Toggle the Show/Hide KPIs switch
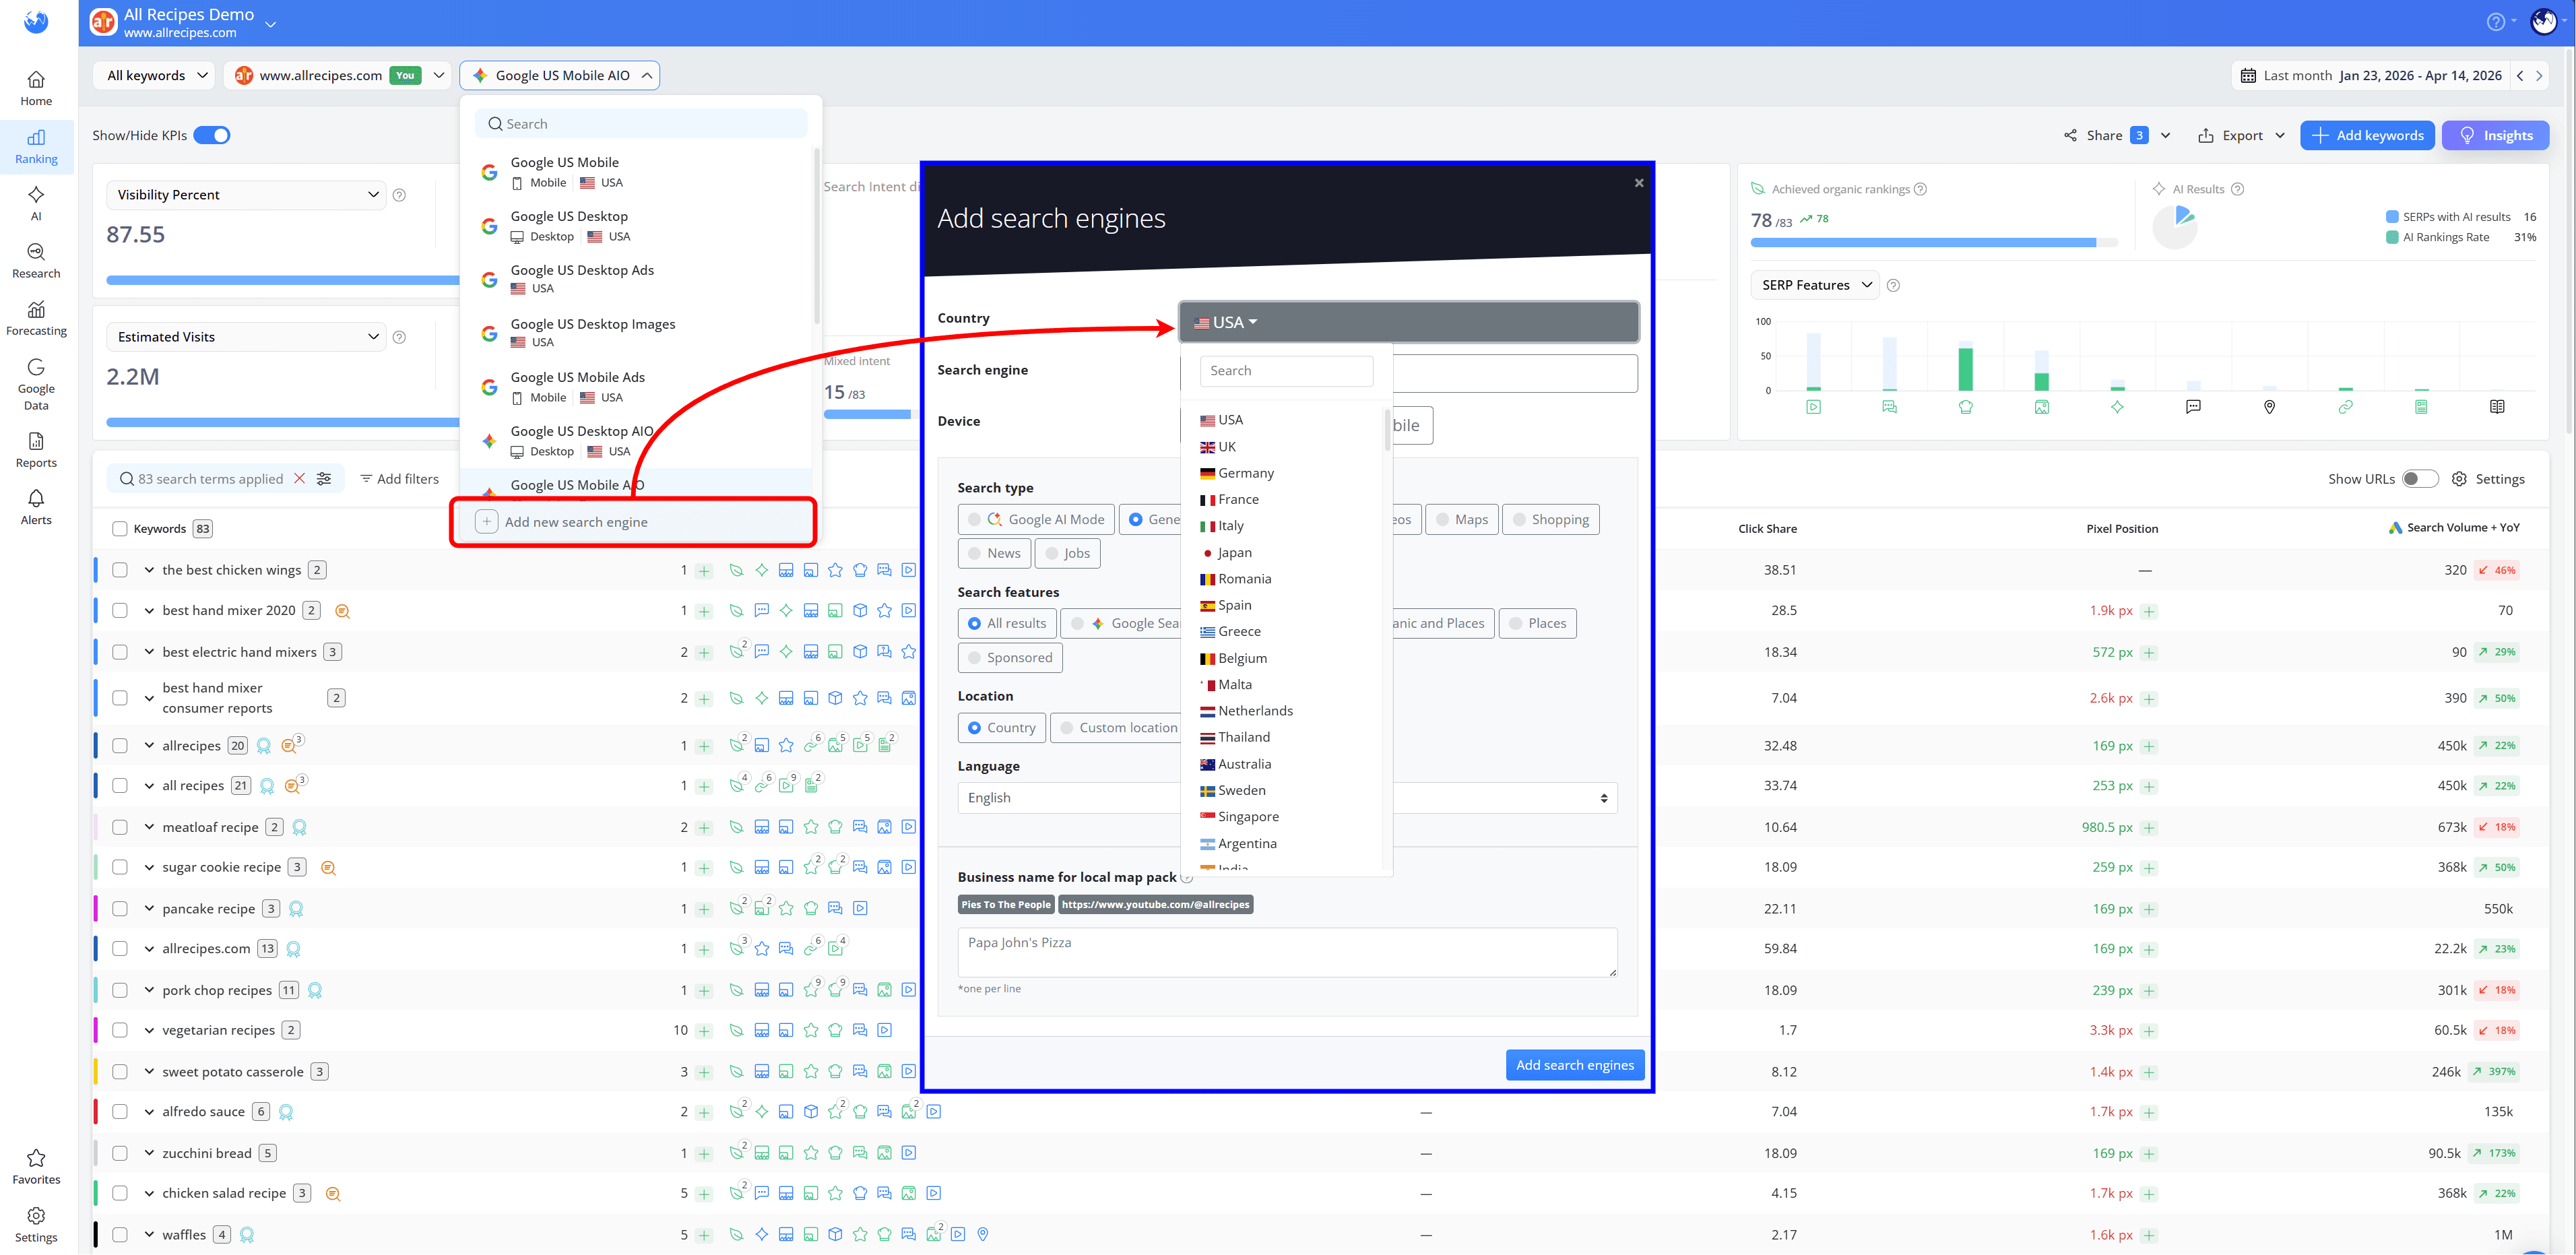2576x1255 pixels. coord(211,134)
